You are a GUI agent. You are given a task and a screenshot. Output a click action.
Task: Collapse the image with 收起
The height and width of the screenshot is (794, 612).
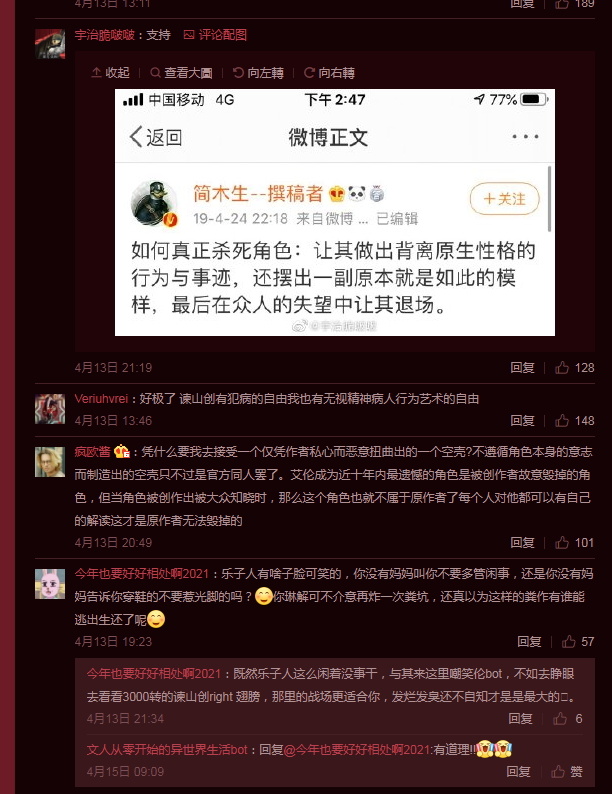(110, 73)
